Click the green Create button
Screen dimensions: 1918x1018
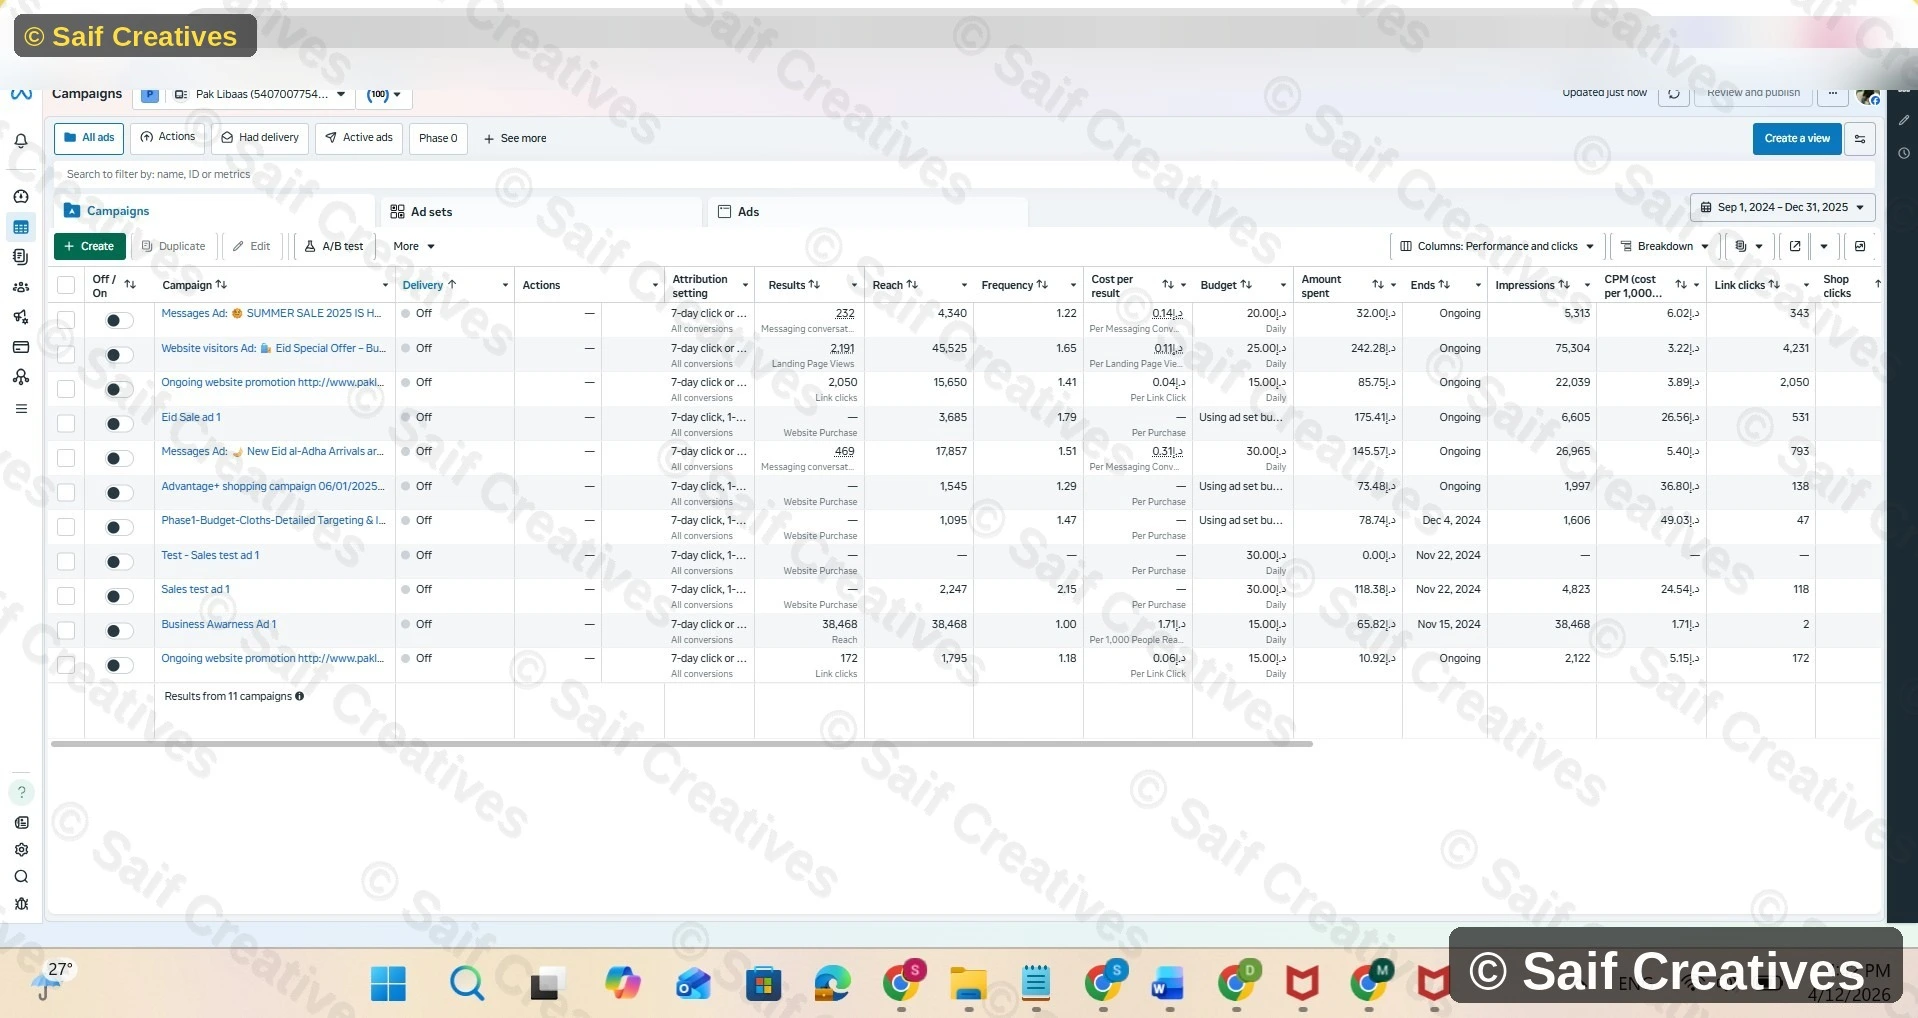89,246
